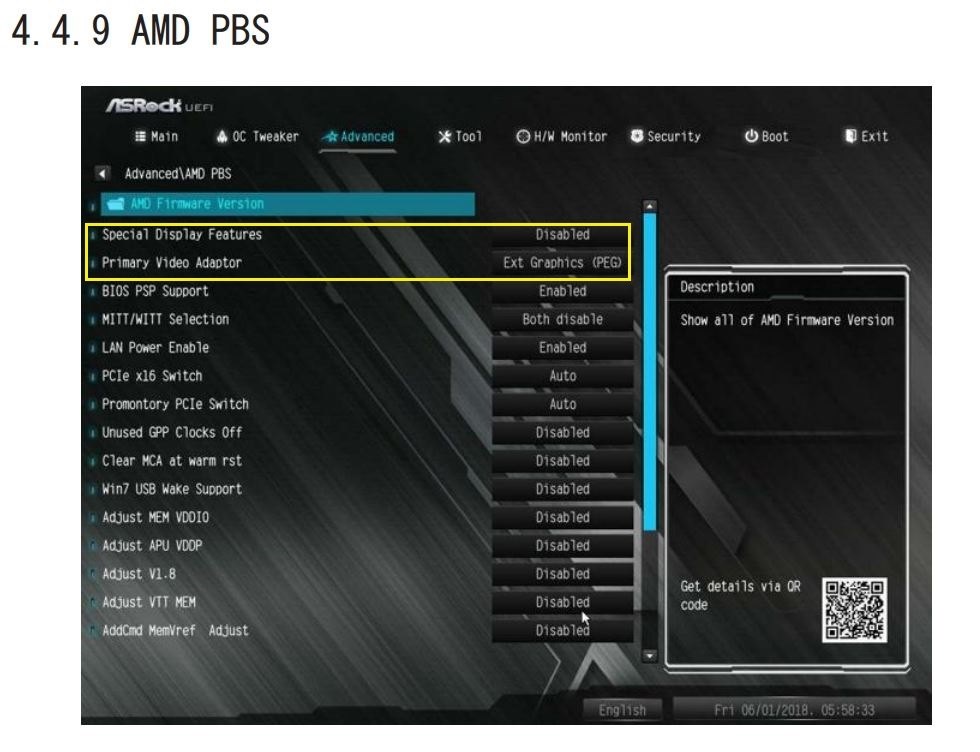Screen dimensions: 980x752
Task: Open Adjust MEM VDDIO value dropdown
Action: click(x=562, y=518)
